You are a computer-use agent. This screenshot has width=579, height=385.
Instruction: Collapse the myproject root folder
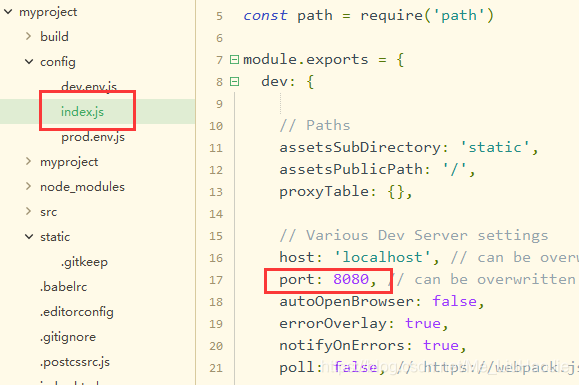point(8,12)
